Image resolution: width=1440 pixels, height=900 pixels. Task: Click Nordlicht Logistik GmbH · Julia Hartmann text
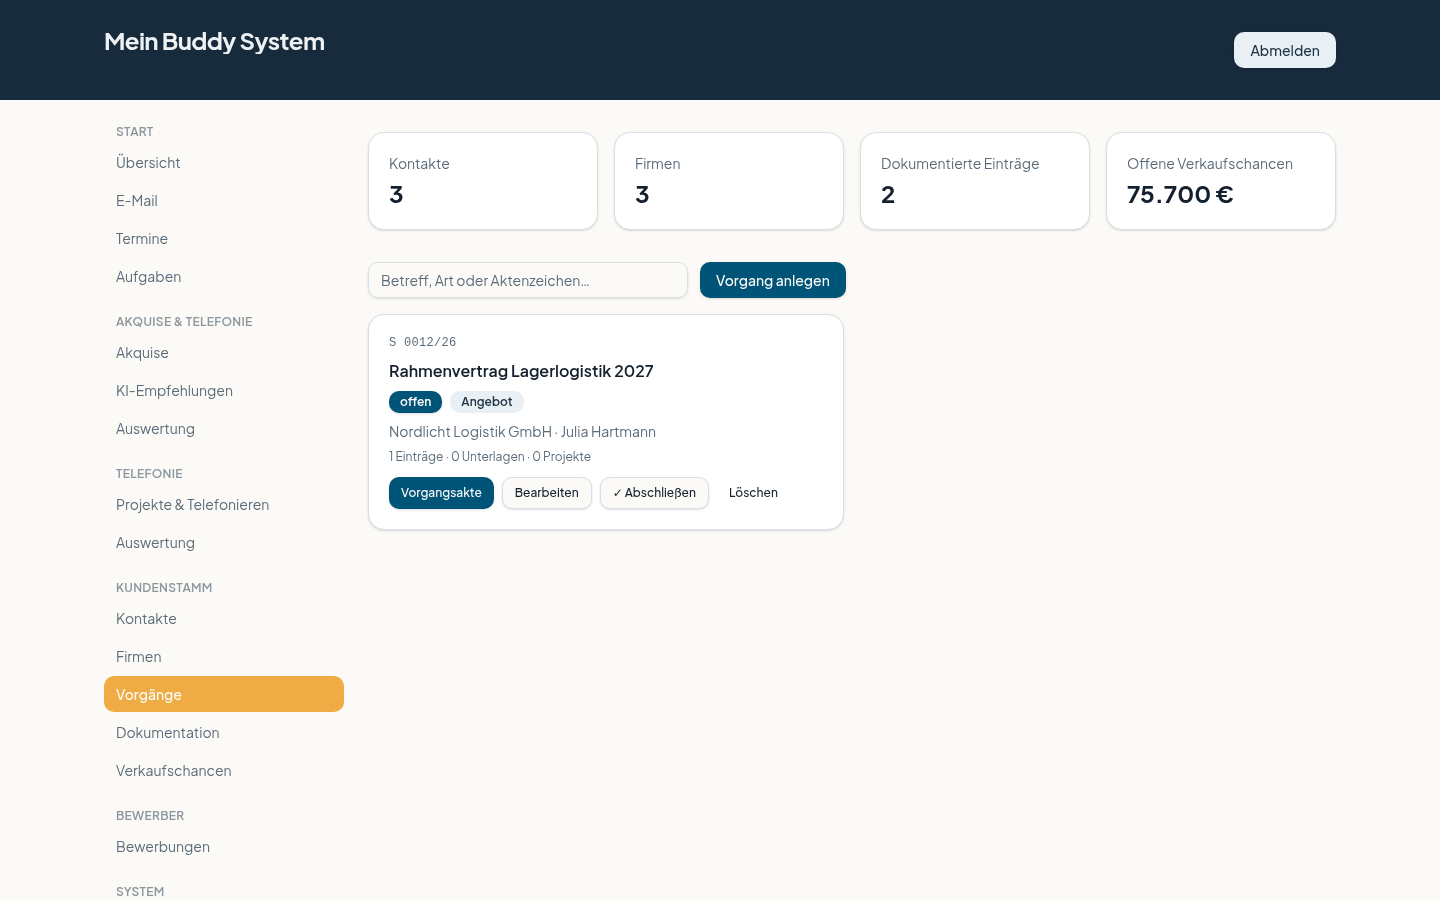coord(522,432)
